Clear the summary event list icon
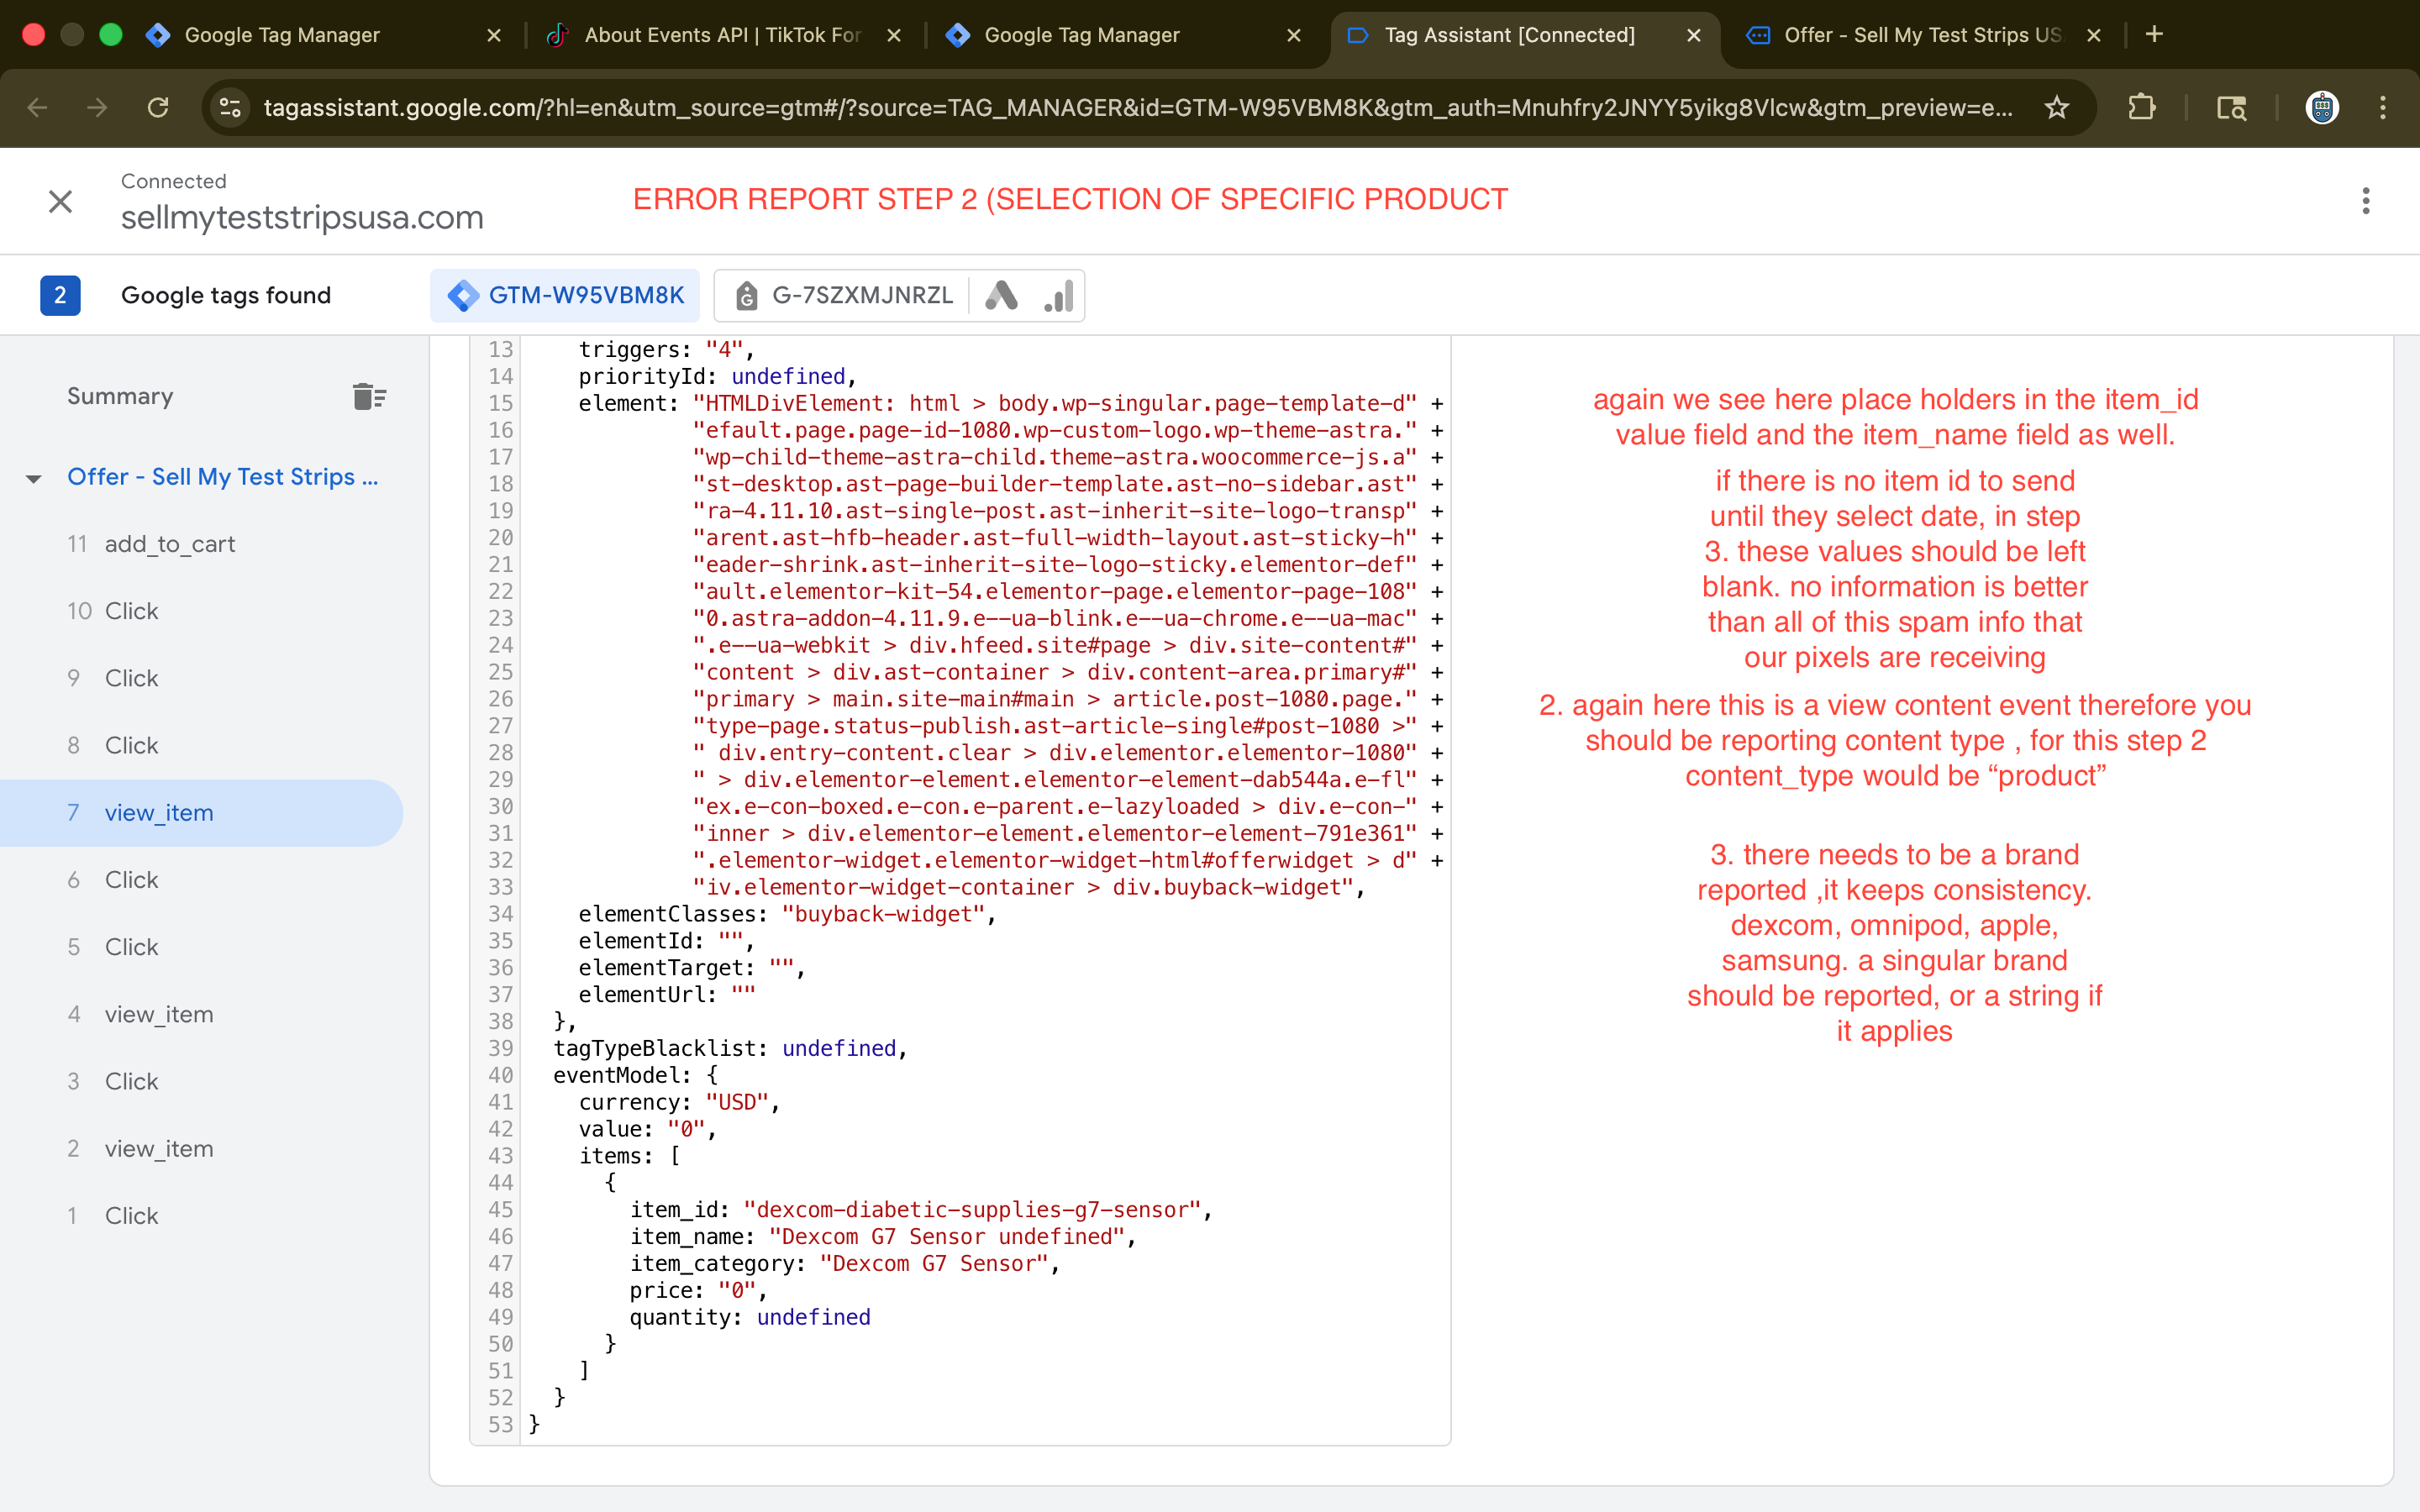Viewport: 2420px width, 1512px height. point(369,396)
